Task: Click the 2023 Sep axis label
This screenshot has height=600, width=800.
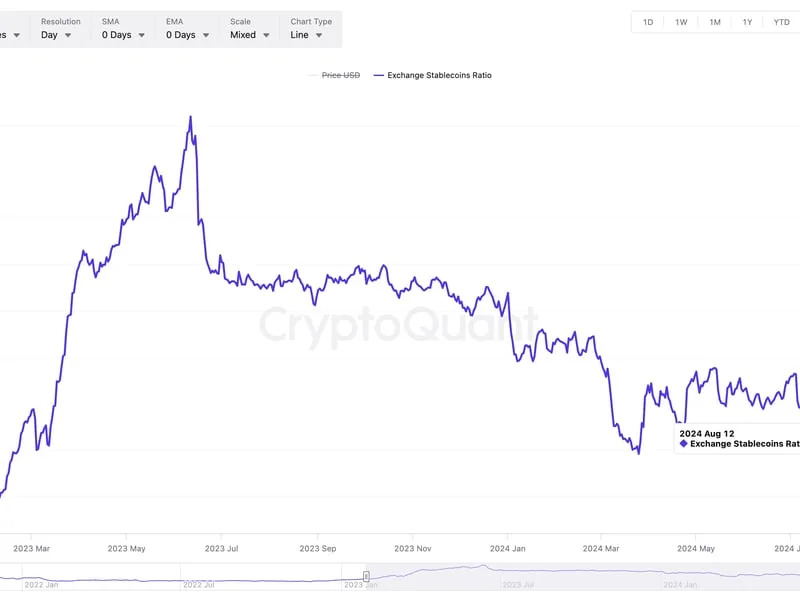Action: point(318,548)
